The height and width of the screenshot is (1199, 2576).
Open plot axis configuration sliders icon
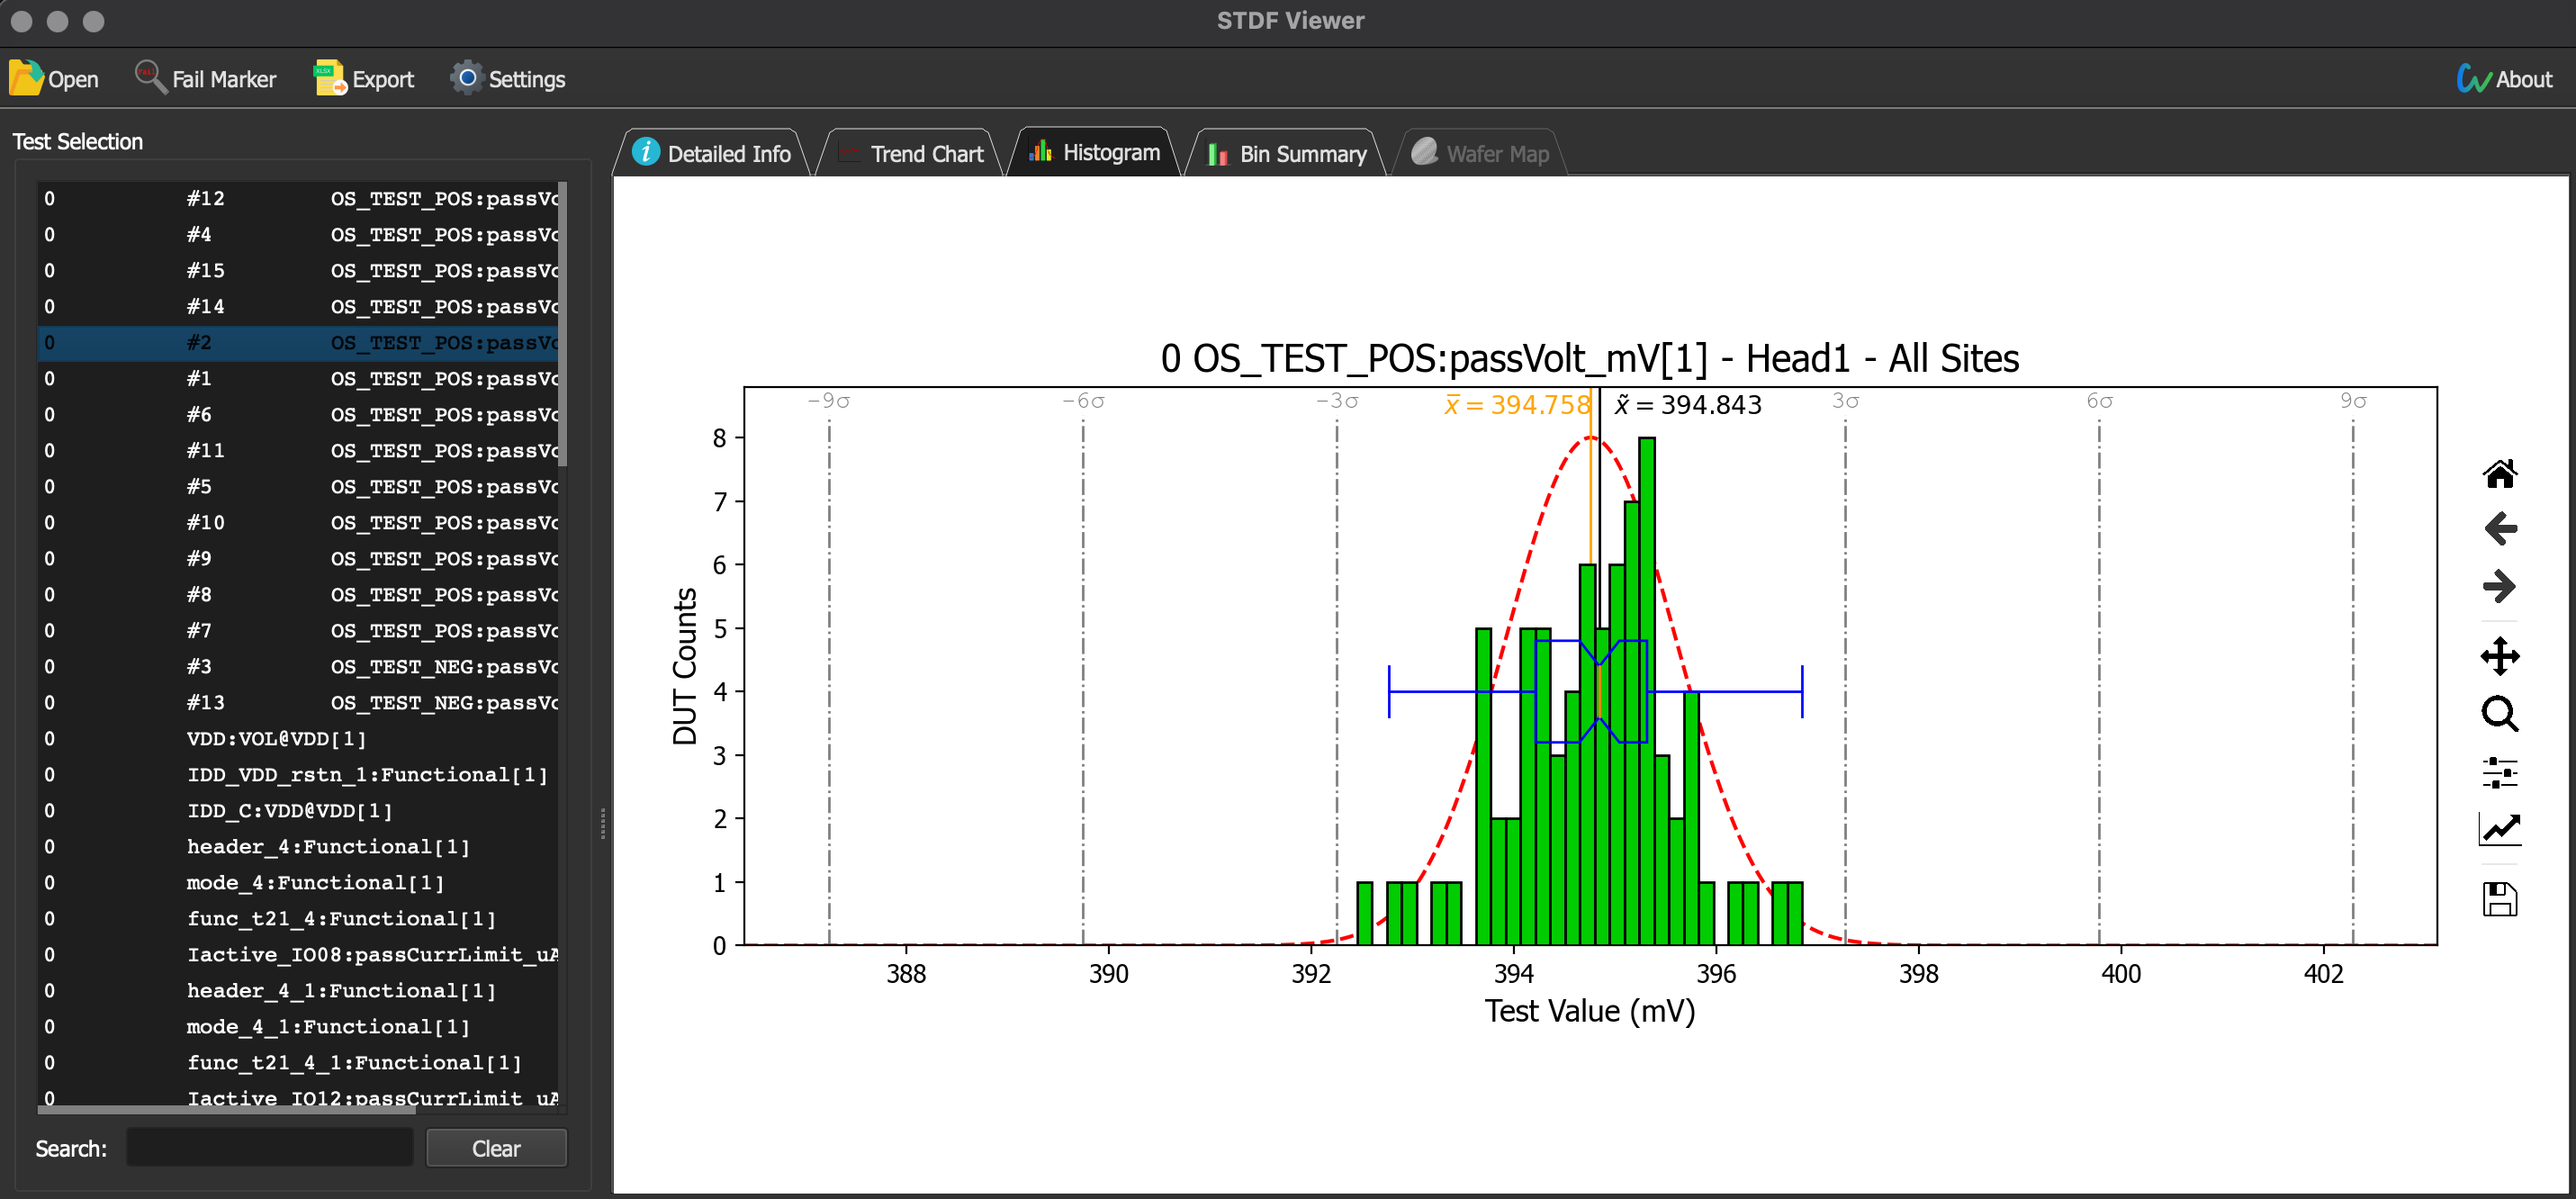point(2500,771)
